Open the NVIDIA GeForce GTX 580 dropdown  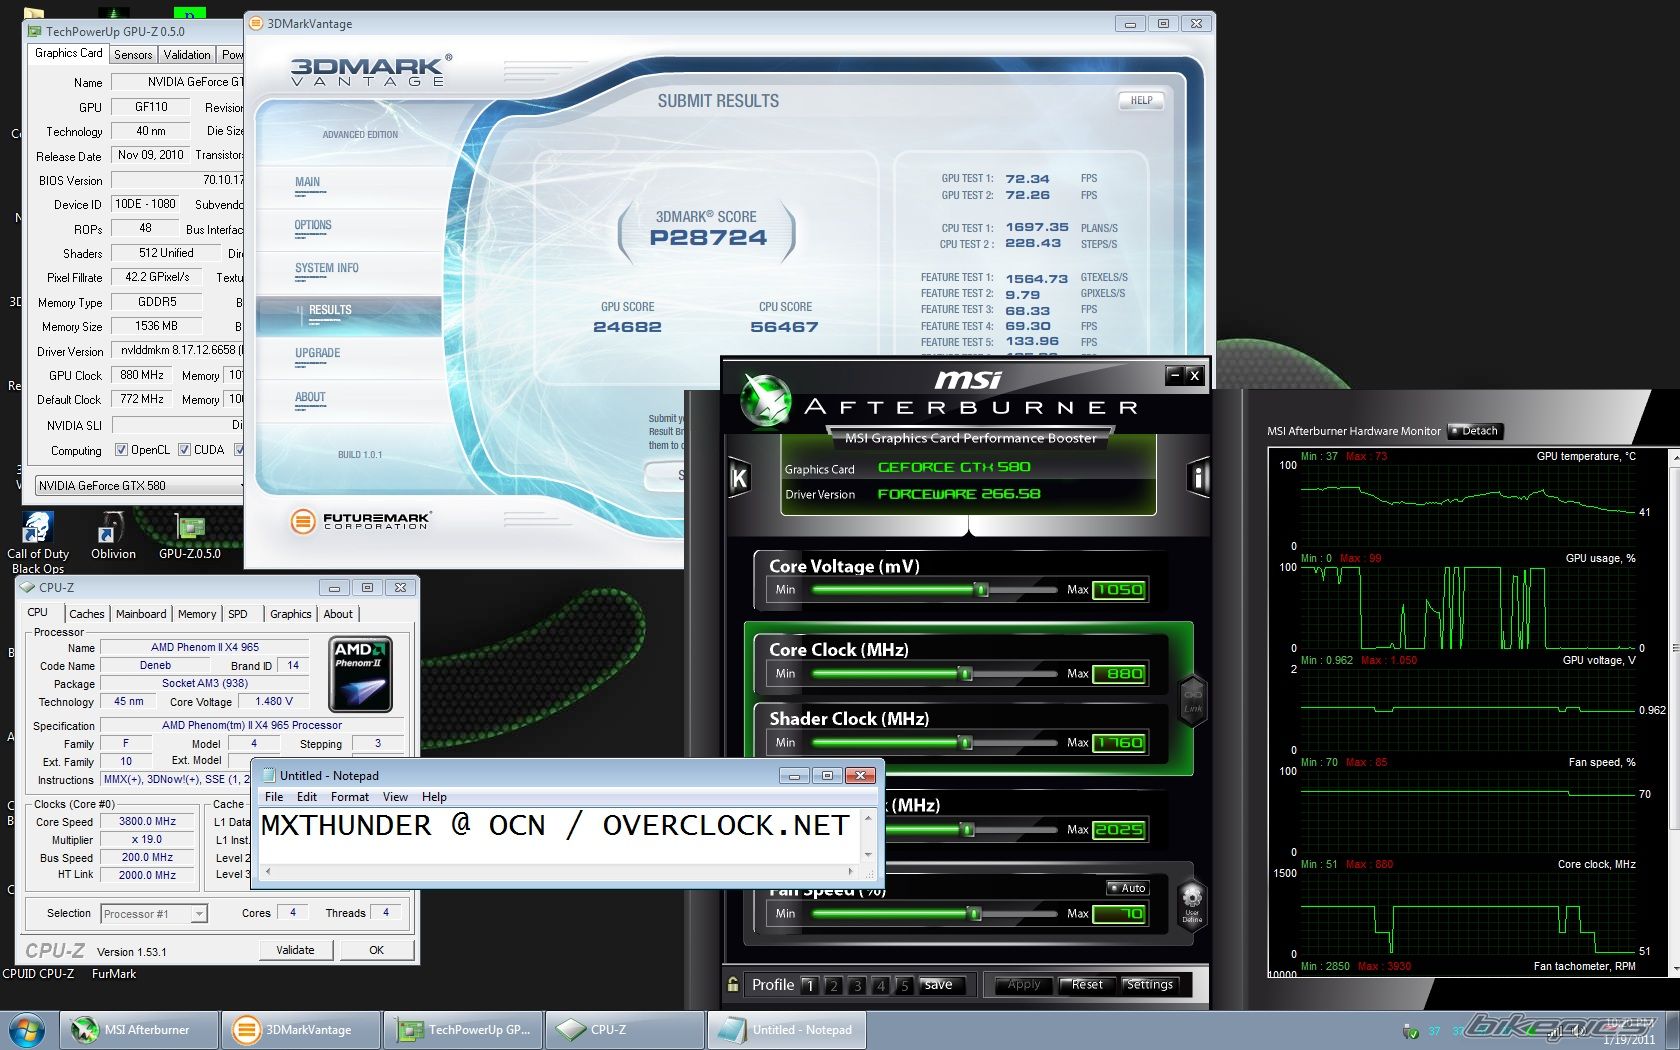click(x=138, y=486)
